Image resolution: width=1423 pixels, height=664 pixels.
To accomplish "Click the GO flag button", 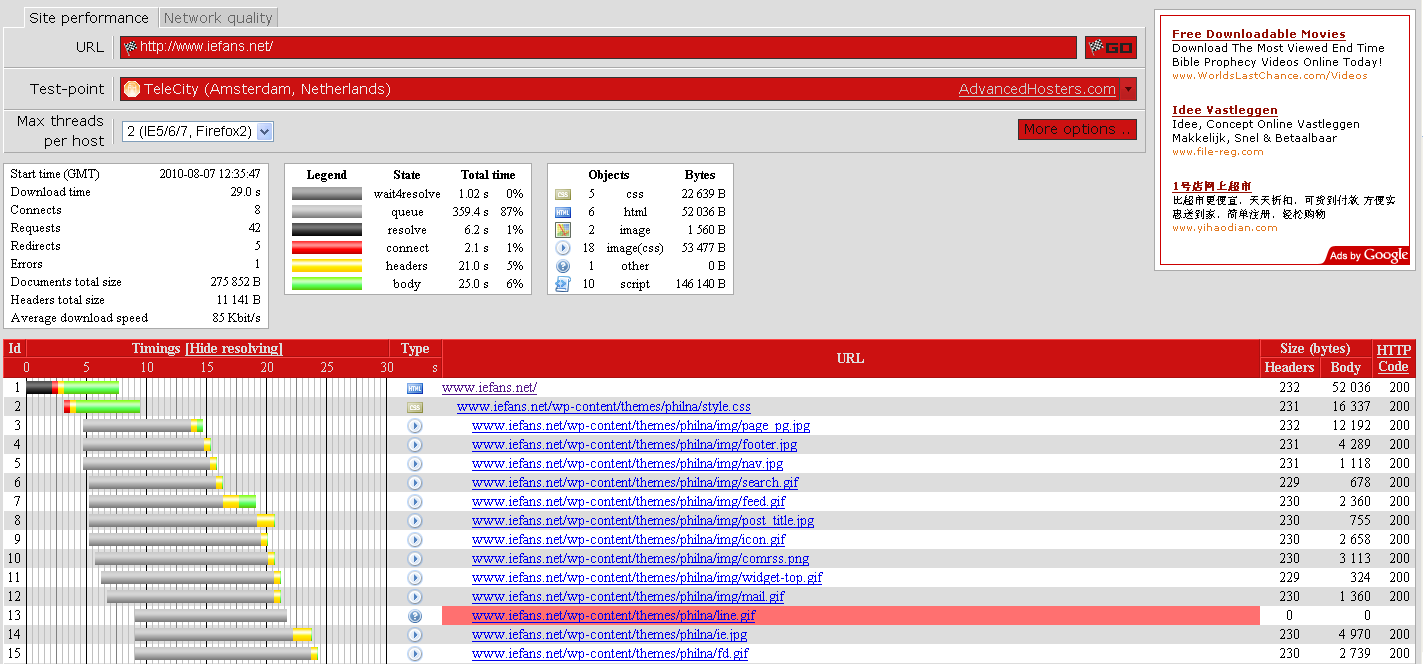I will pyautogui.click(x=1110, y=47).
